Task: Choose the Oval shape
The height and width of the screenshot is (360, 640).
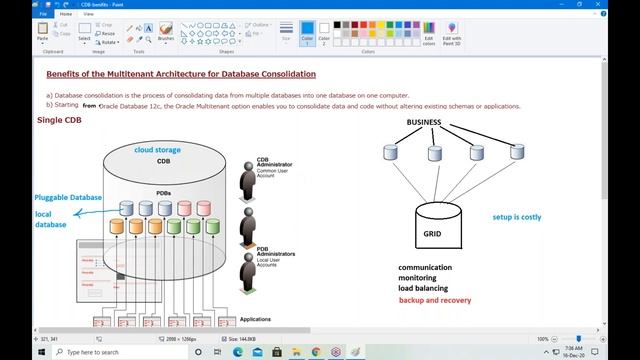Action: coord(200,25)
